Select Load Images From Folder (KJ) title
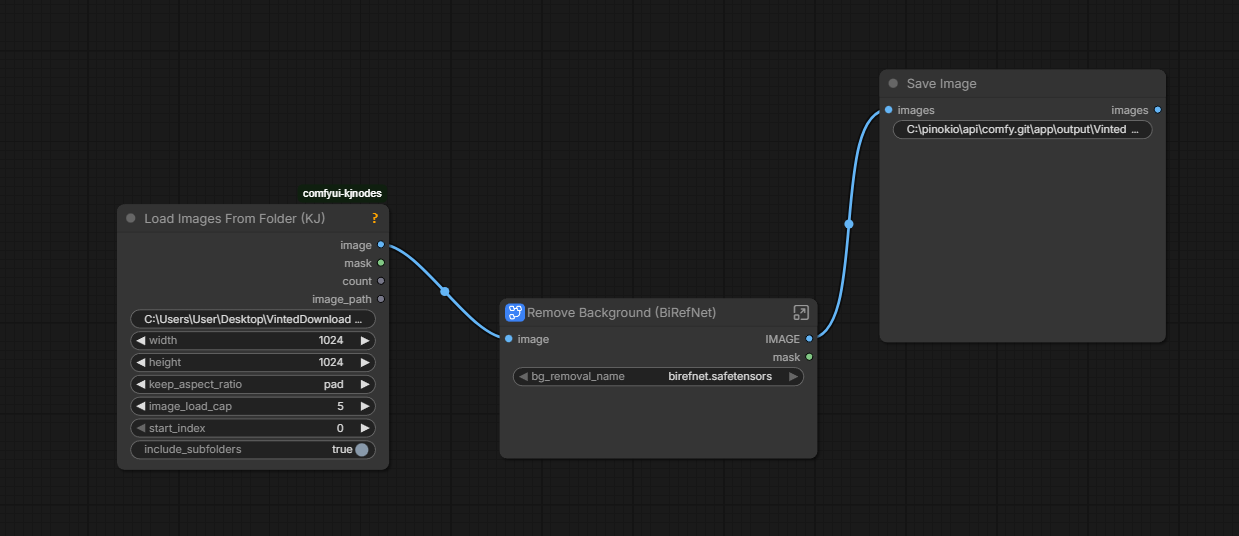Screen dimensions: 1239x536 click(x=234, y=218)
